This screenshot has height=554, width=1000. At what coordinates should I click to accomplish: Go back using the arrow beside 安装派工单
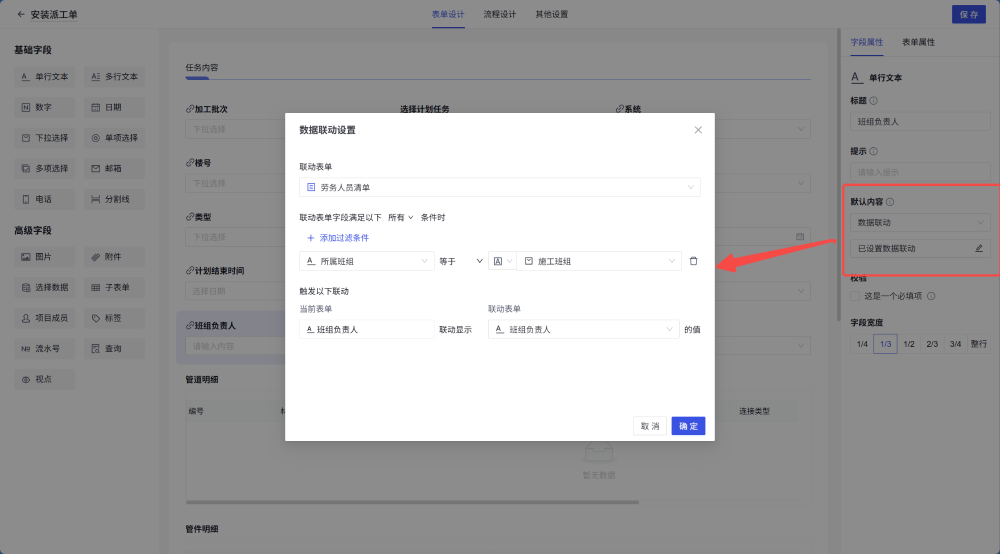20,15
